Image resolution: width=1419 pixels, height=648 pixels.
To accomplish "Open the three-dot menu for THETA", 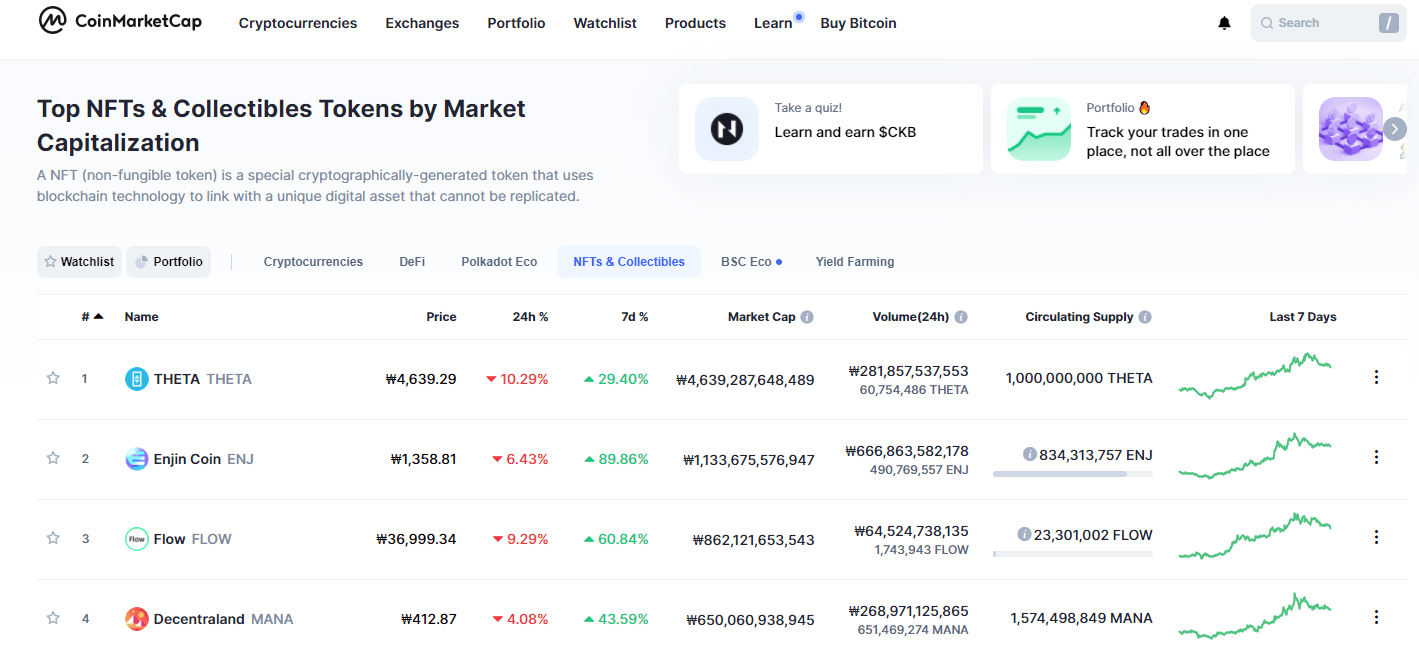I will tap(1376, 377).
